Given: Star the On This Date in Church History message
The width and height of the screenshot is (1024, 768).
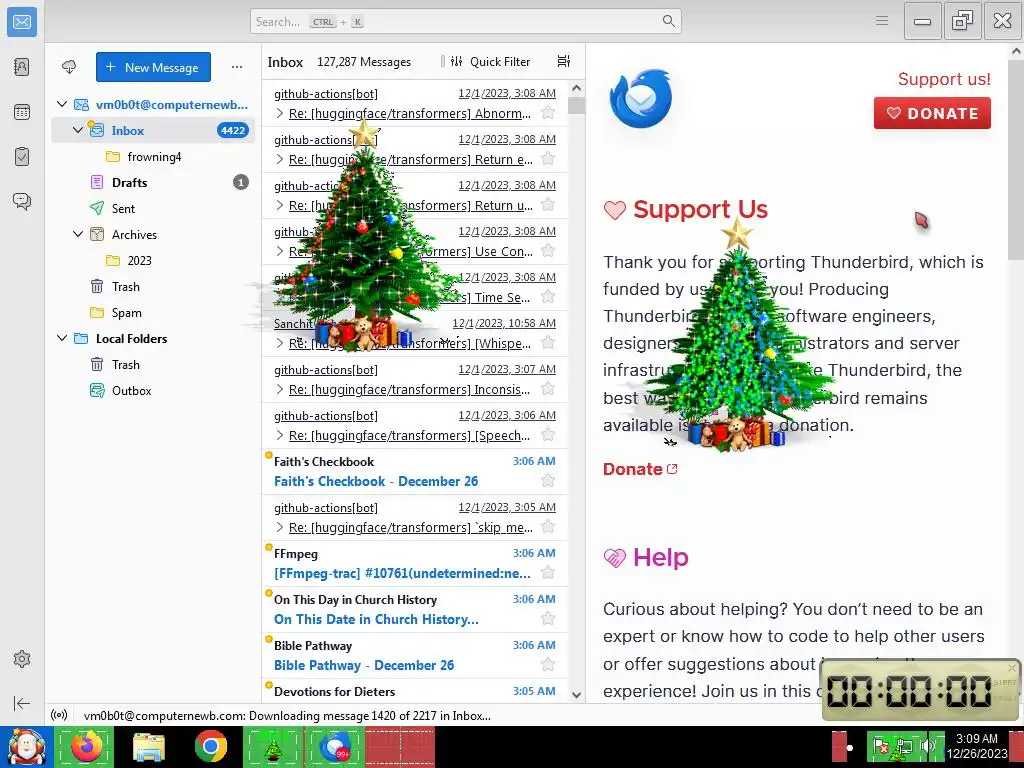Looking at the screenshot, I should pos(548,619).
